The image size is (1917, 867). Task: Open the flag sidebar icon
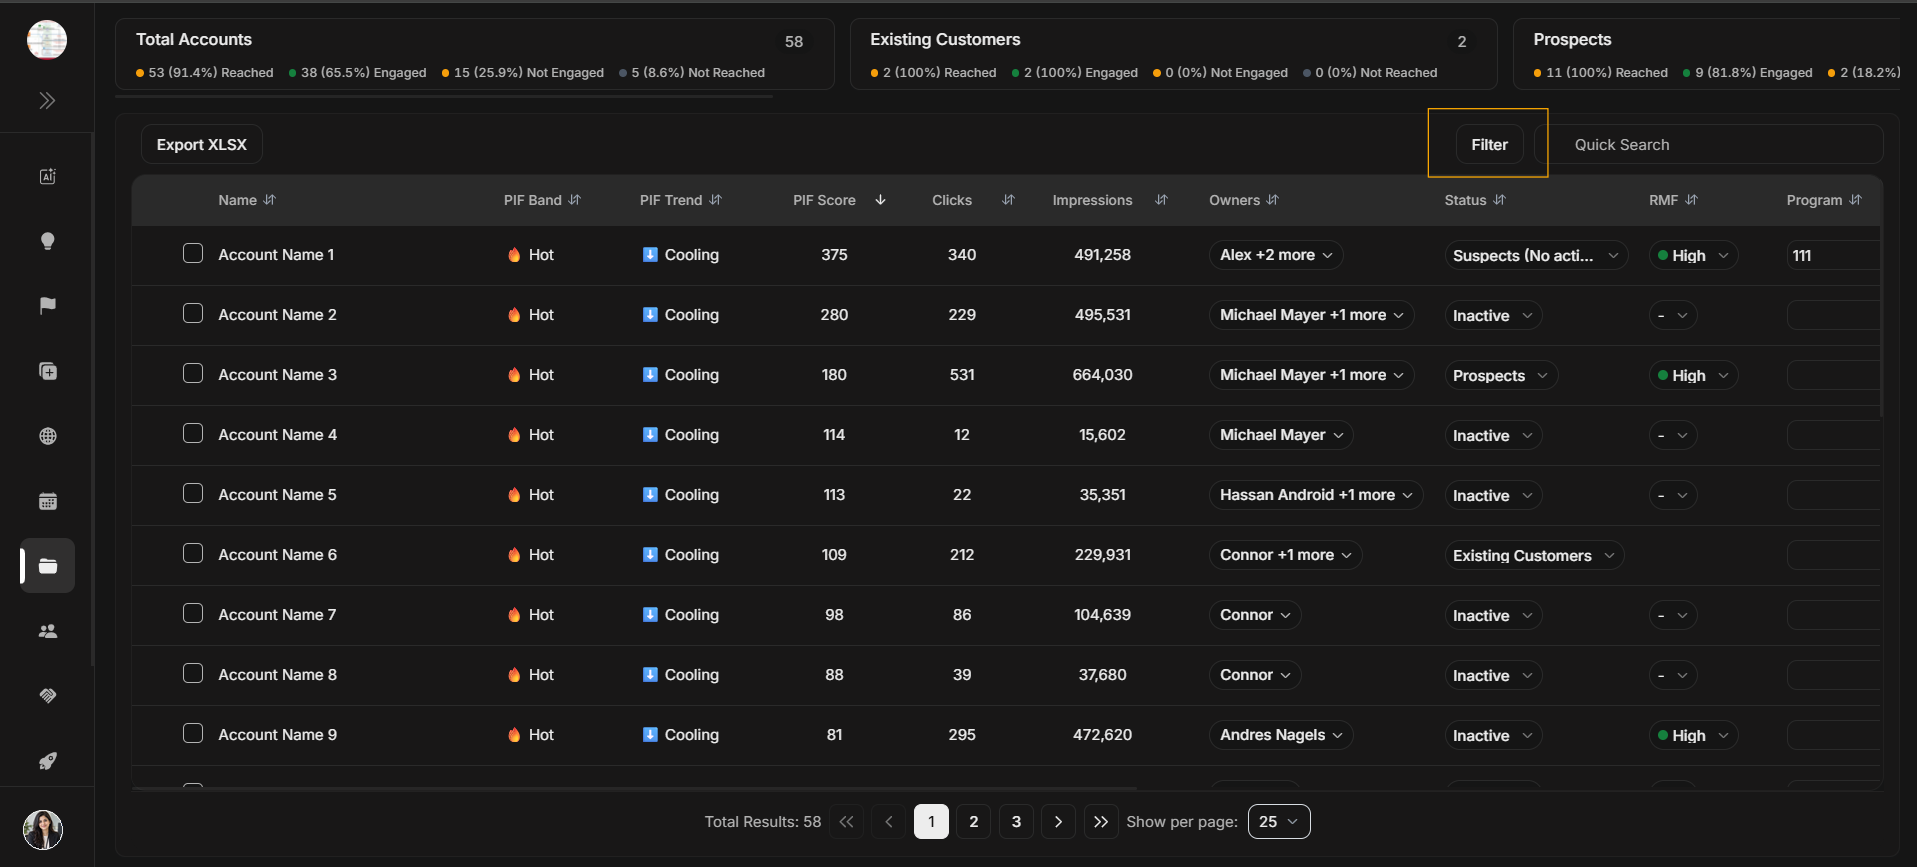47,306
